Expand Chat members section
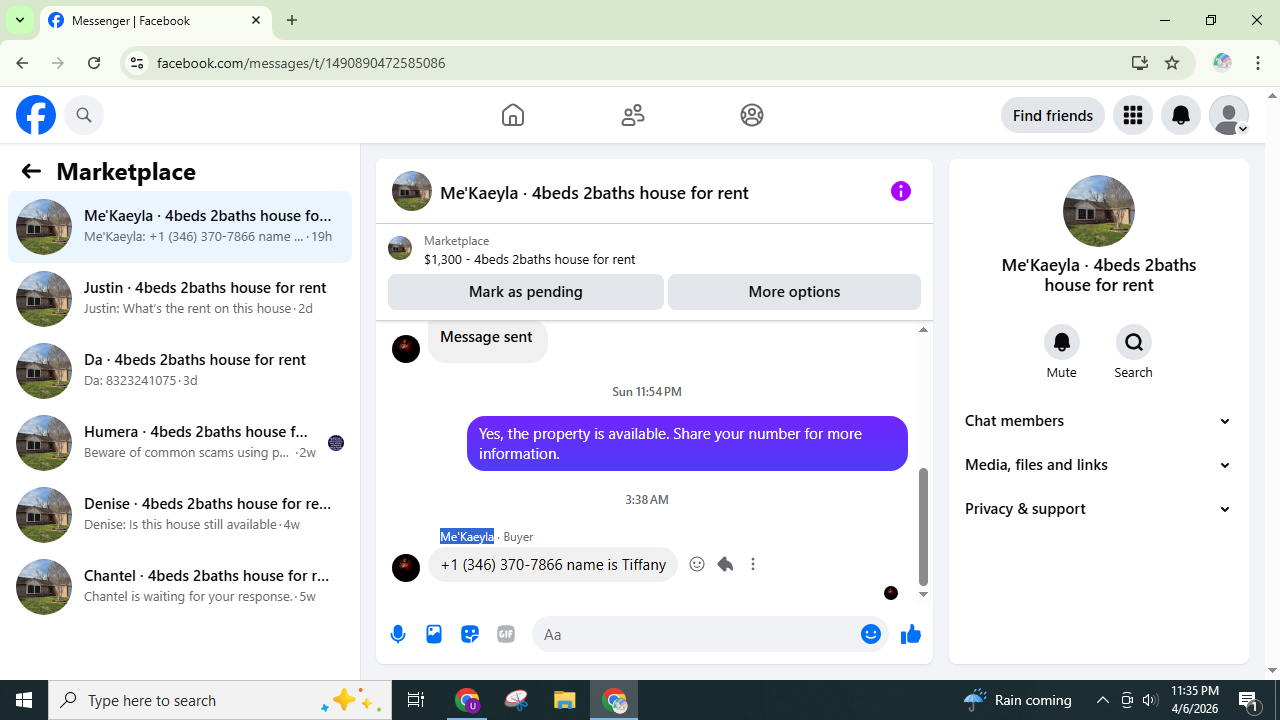Viewport: 1280px width, 720px height. 1098,421
